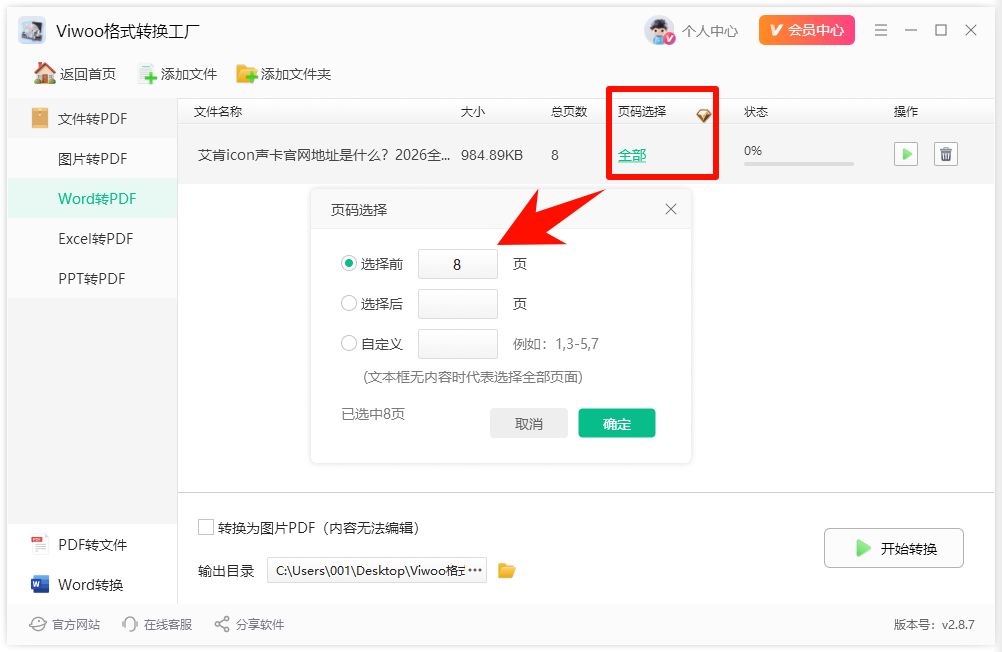Select Word转PDF in the sidebar
Screen dimensions: 1002x652
[x=92, y=198]
